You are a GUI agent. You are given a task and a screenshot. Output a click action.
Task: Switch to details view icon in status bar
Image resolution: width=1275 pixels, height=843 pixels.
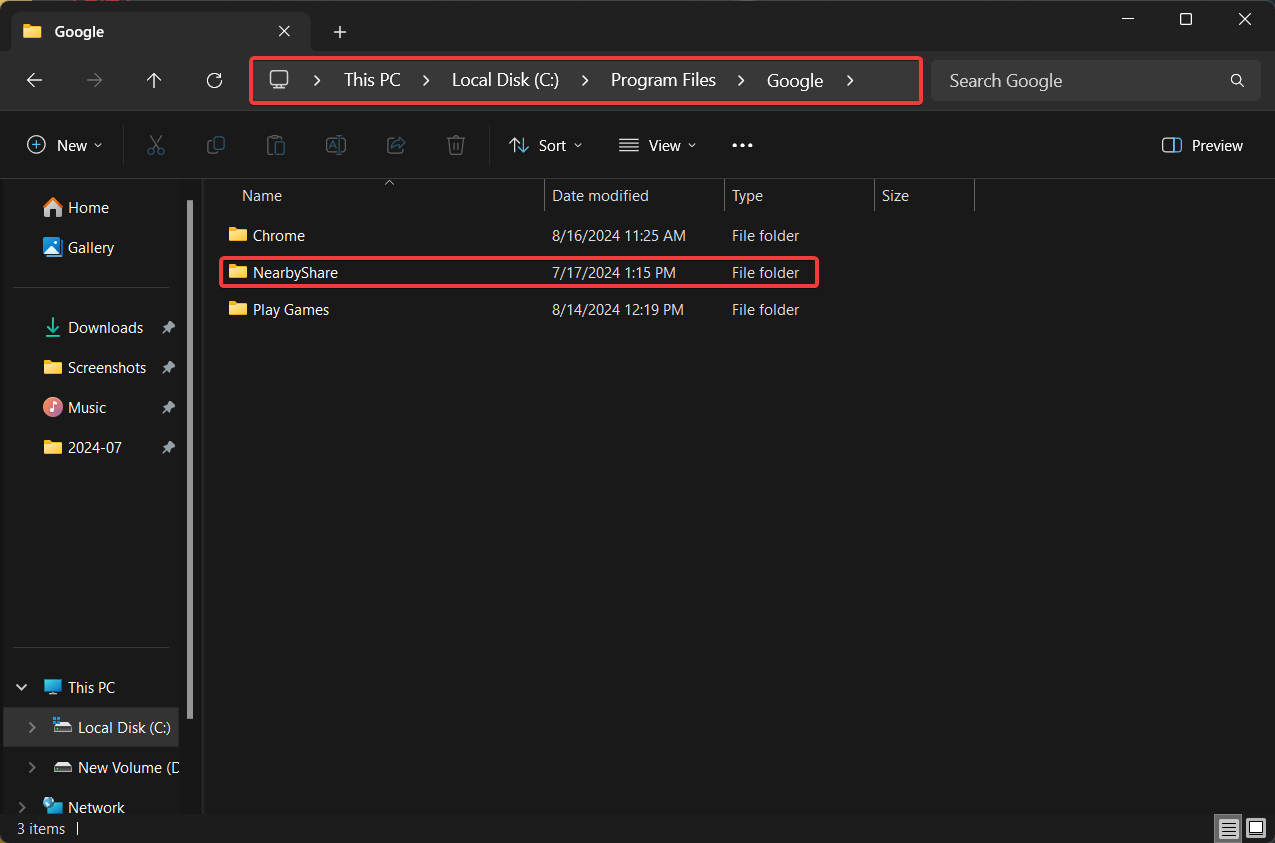[x=1228, y=828]
